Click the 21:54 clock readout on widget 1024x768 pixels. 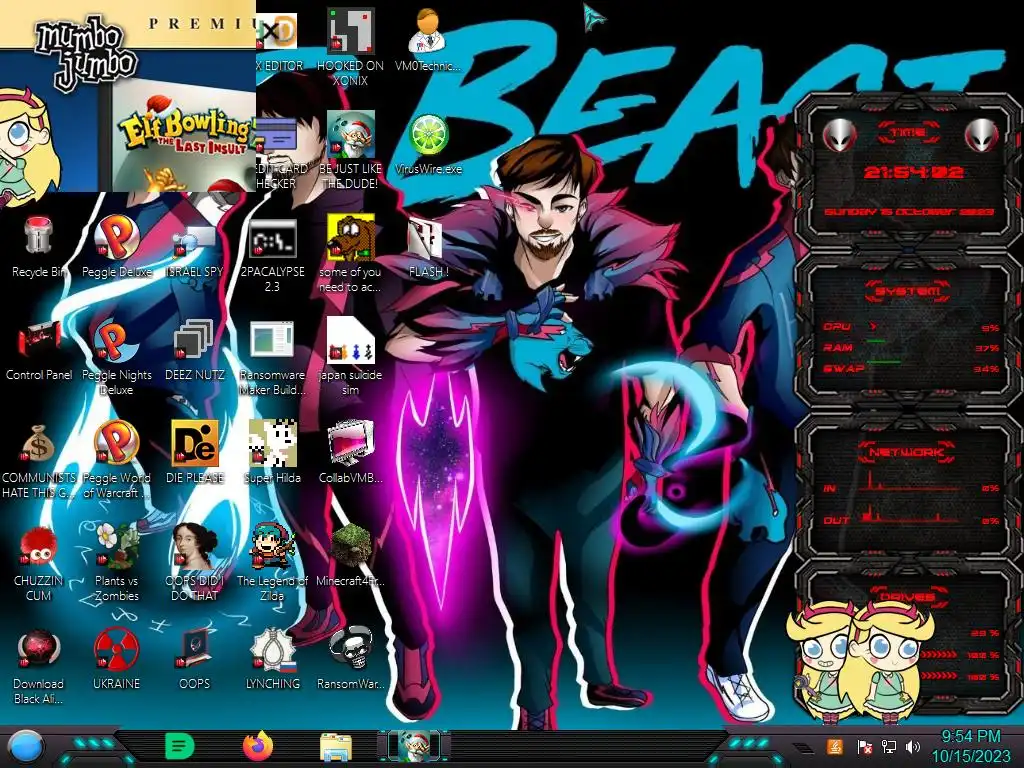click(913, 172)
